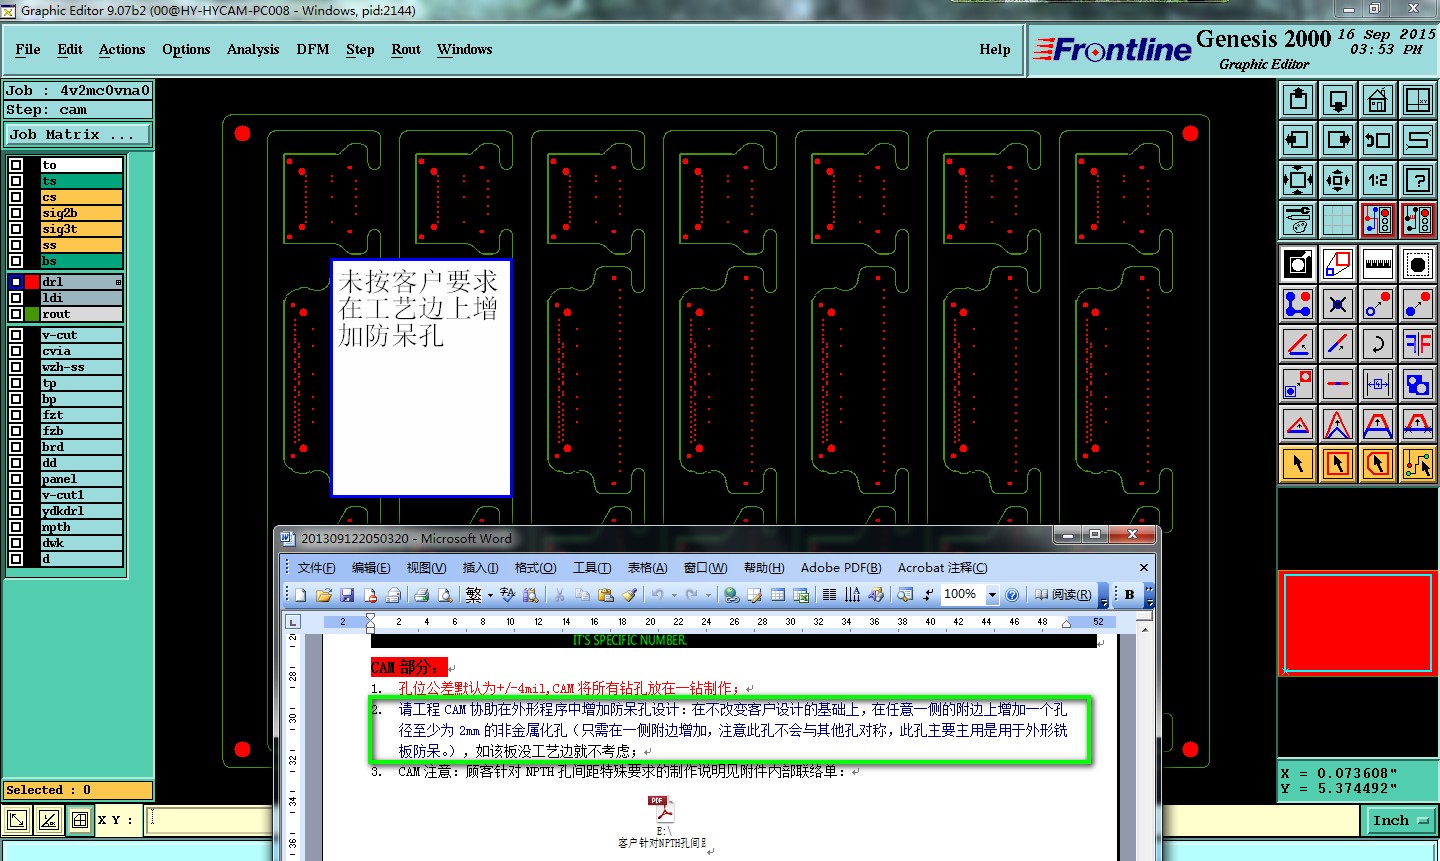The height and width of the screenshot is (861, 1440).
Task: Open the Redo history dropdown arrow in Word
Action: pos(708,595)
